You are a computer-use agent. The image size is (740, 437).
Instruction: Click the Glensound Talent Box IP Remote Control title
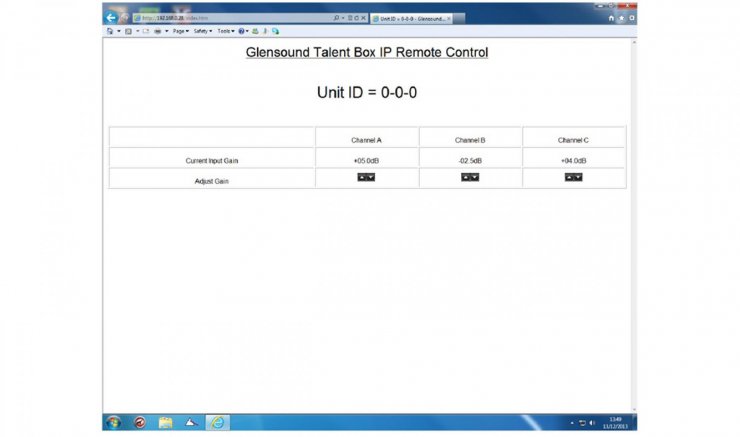click(x=367, y=52)
